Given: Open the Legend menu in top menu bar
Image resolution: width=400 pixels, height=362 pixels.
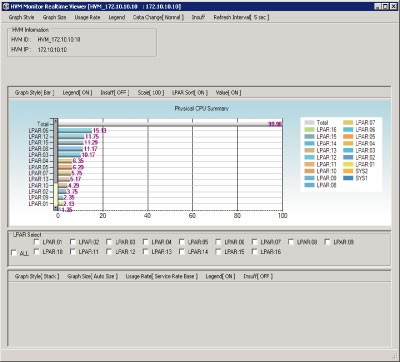Looking at the screenshot, I should [117, 17].
